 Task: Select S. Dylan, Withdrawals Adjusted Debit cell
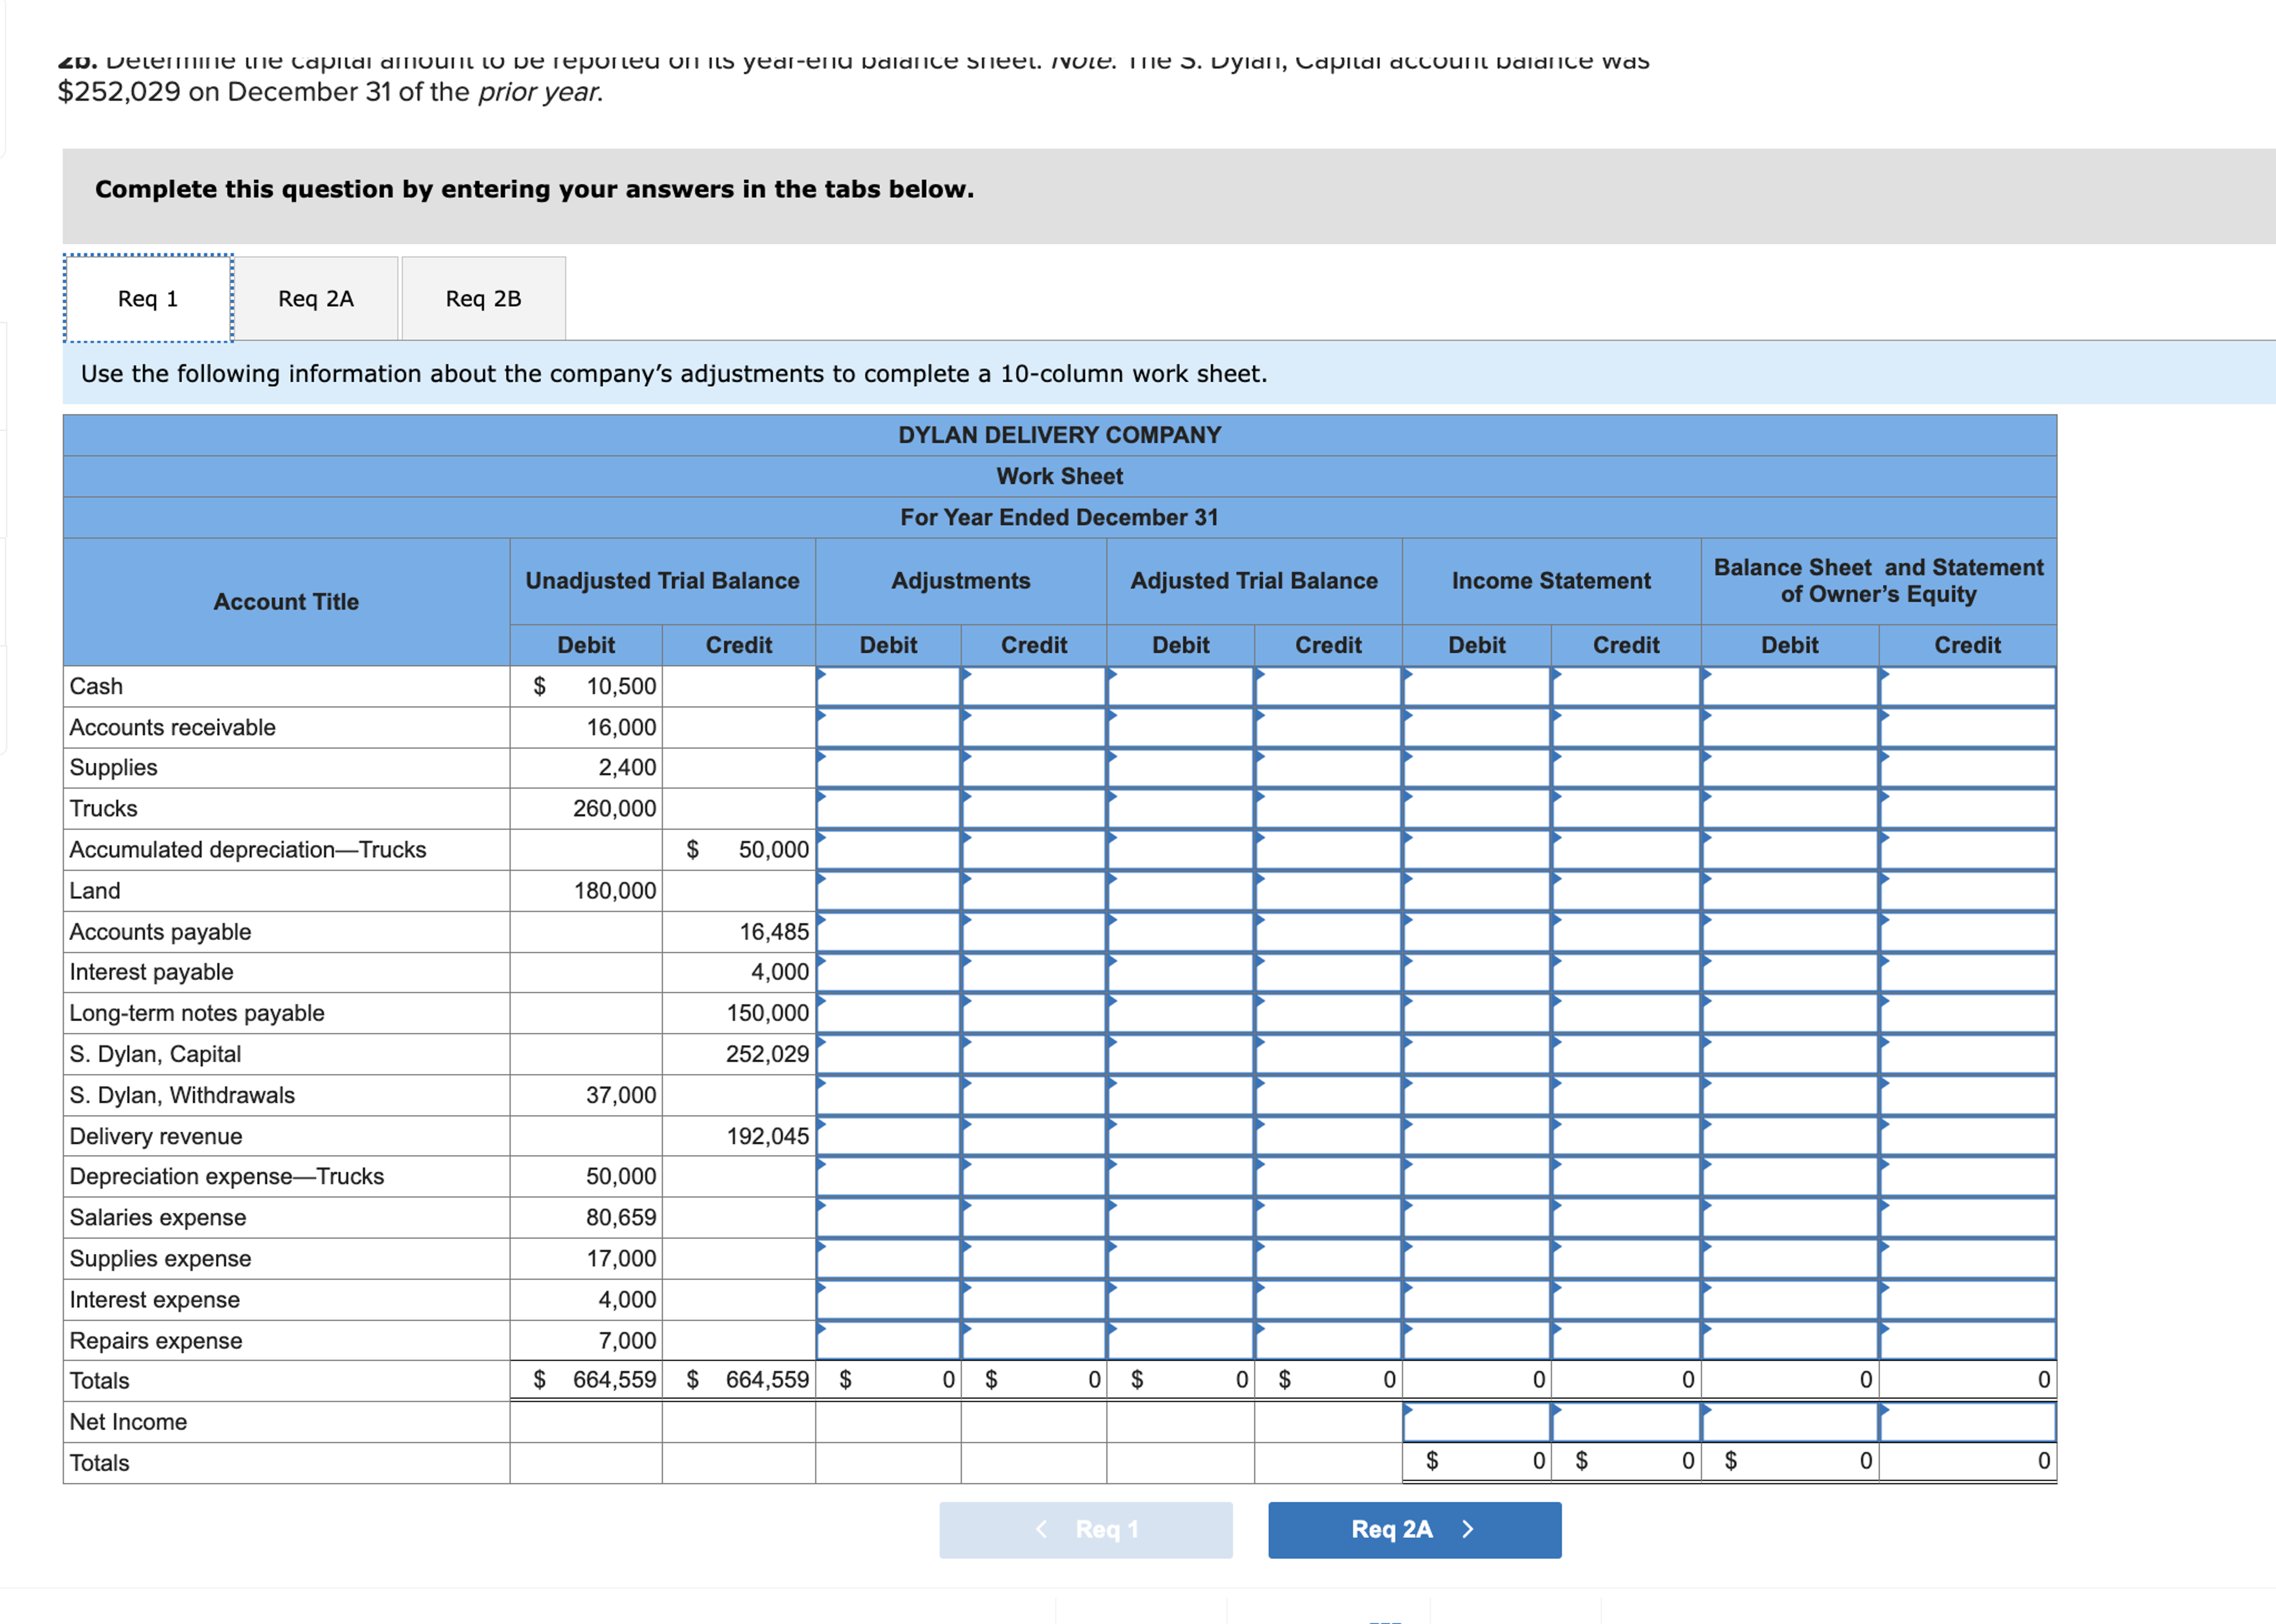1180,1095
